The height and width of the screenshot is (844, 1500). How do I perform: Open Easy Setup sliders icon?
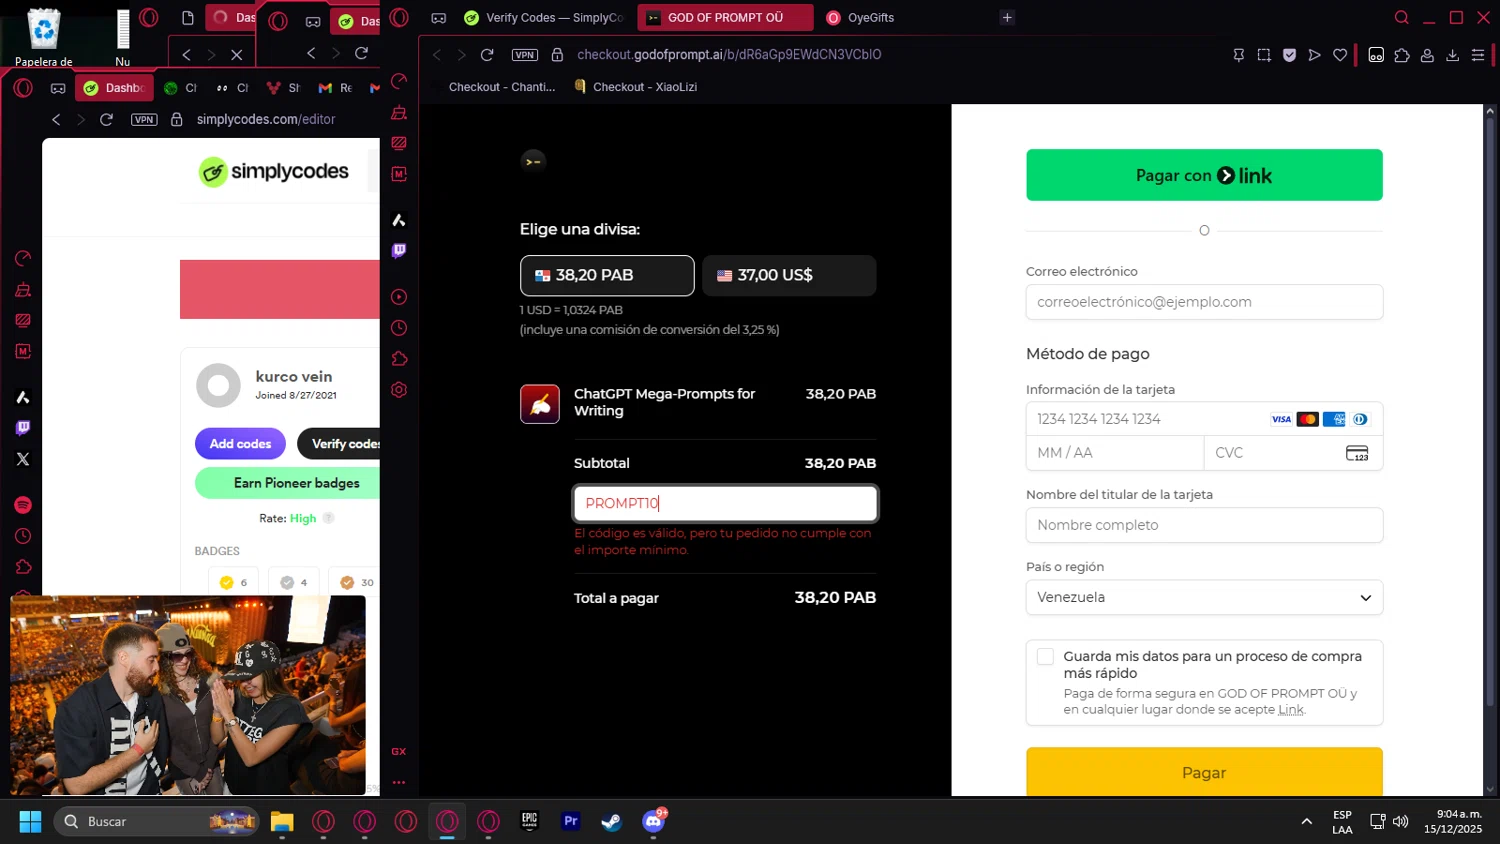(1478, 55)
